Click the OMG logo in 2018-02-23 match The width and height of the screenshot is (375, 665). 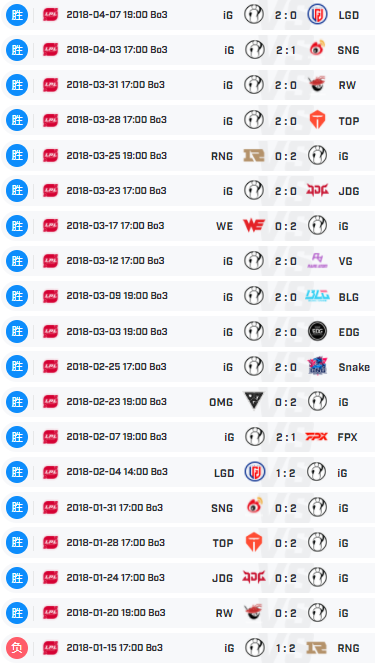coord(254,401)
